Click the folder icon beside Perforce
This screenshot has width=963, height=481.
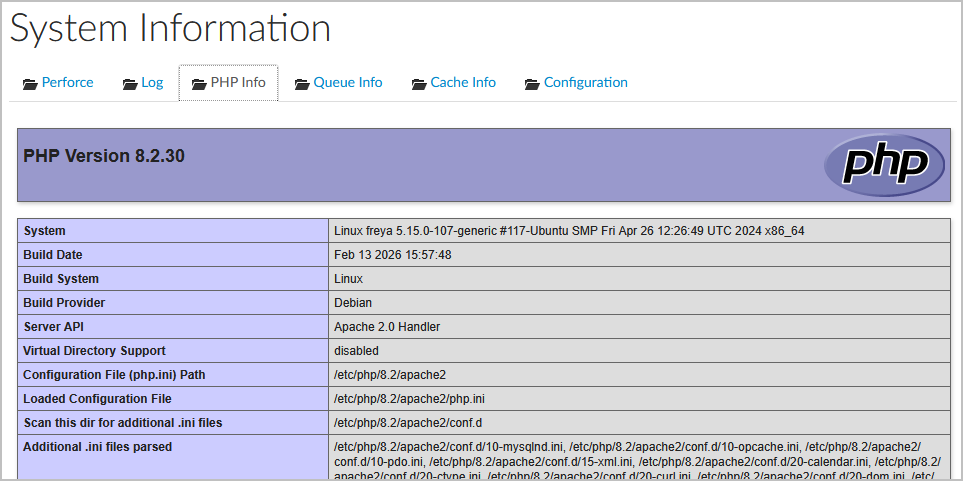tap(30, 84)
